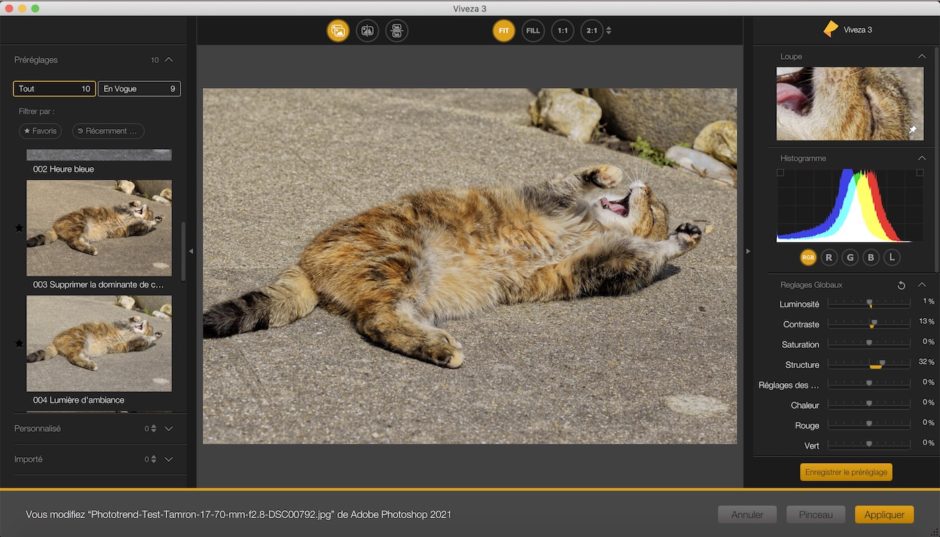The width and height of the screenshot is (940, 537).
Task: Click the Saturation slider handle
Action: point(869,343)
